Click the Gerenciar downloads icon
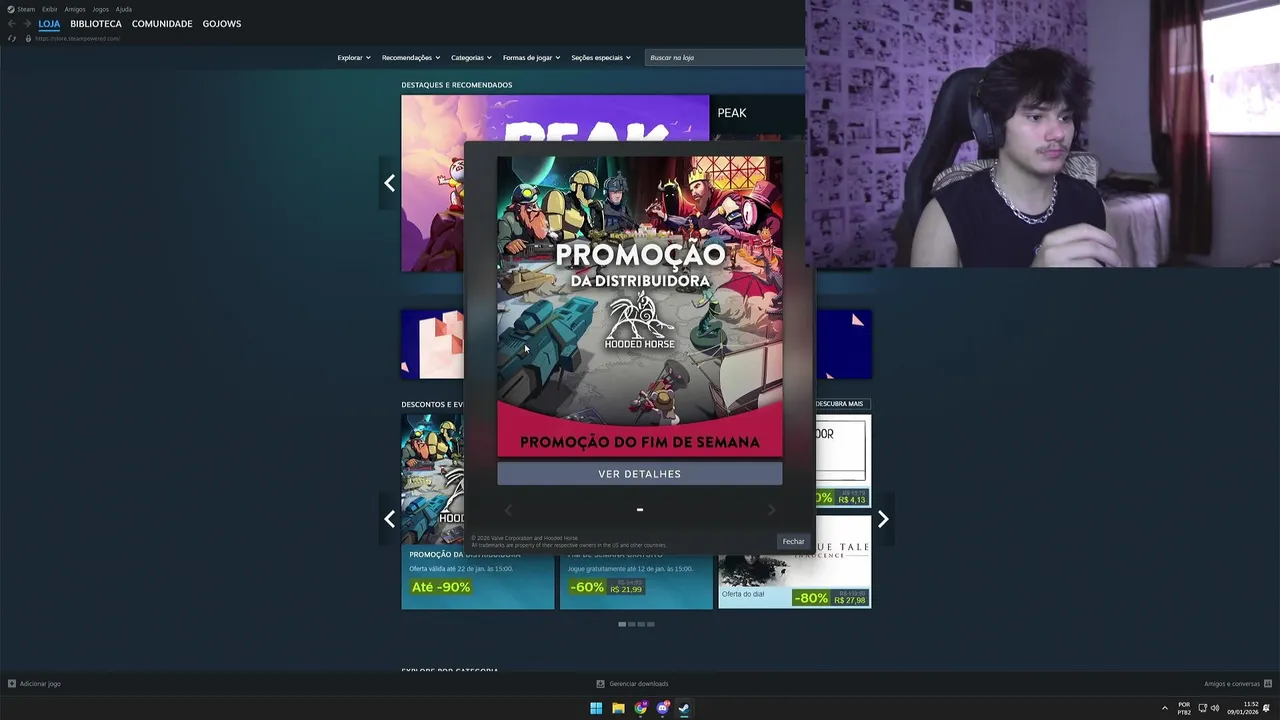 [x=600, y=684]
